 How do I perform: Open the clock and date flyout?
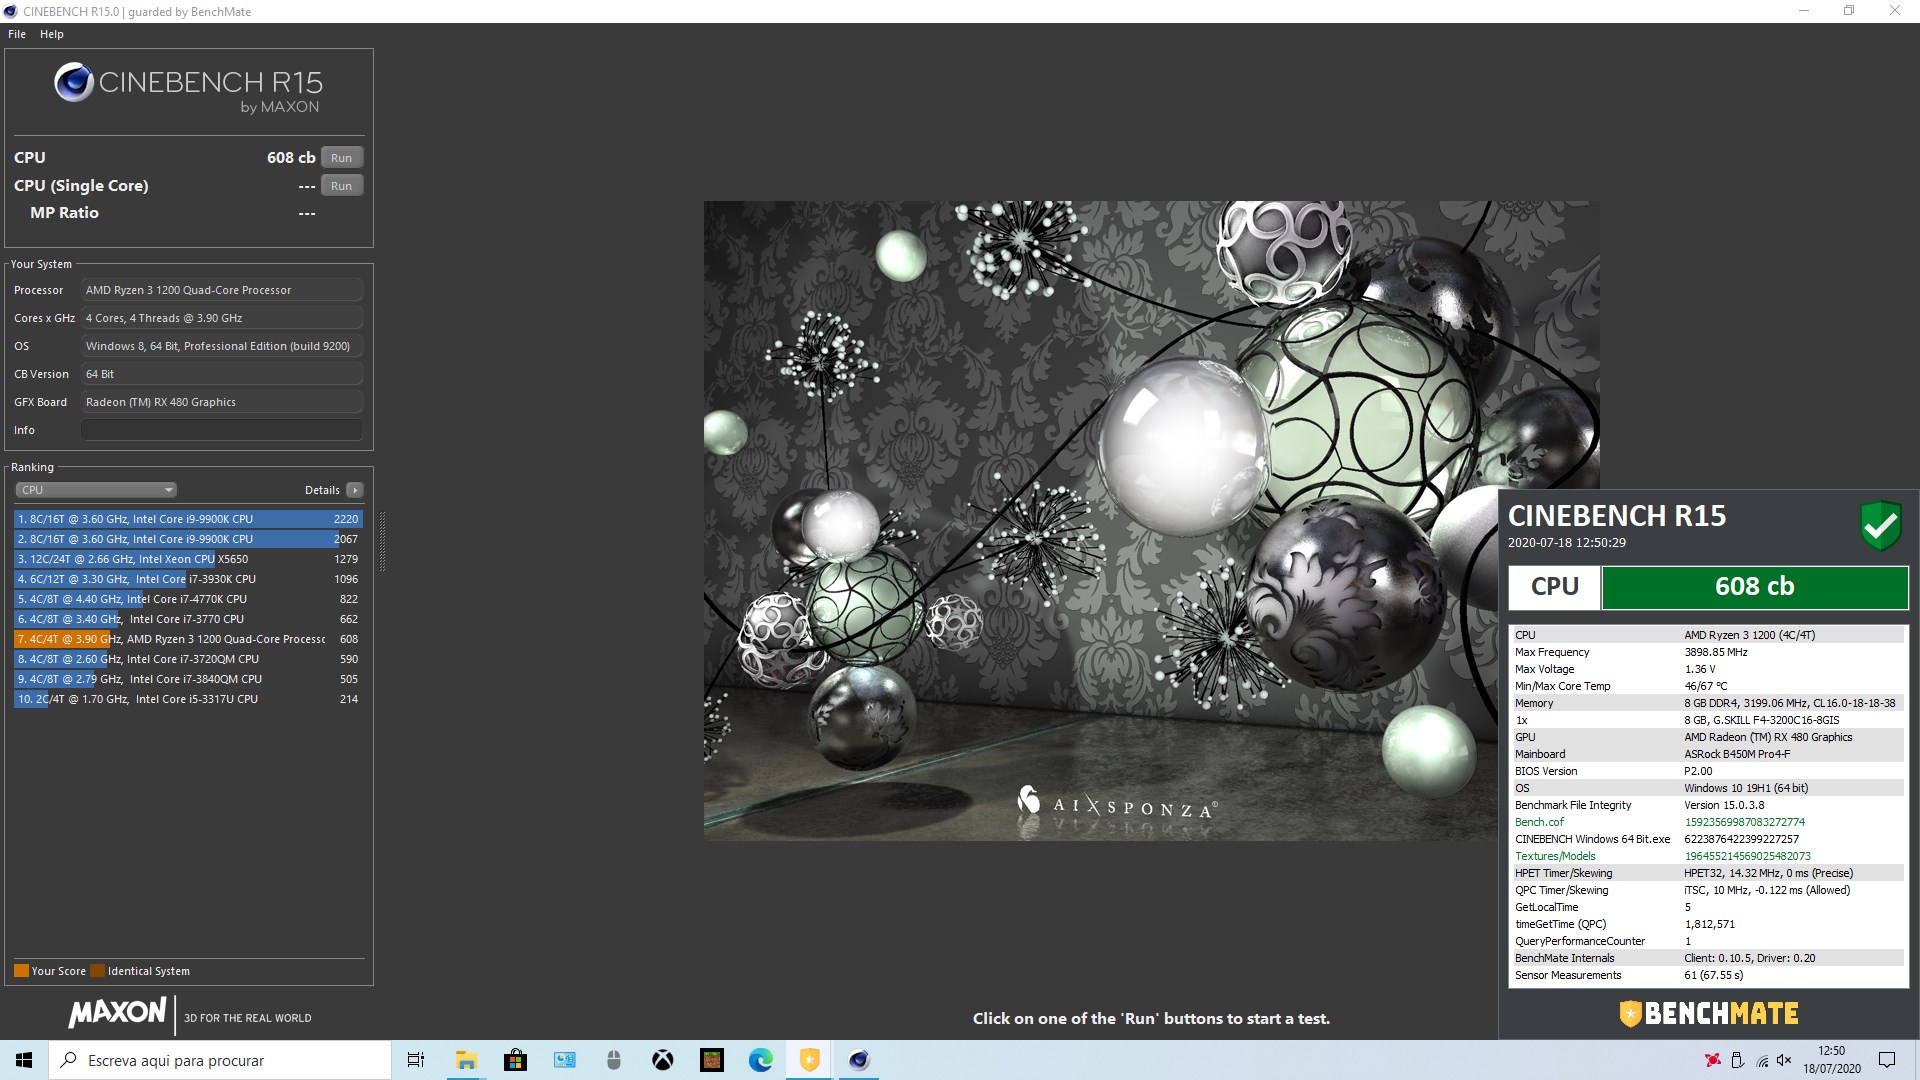(x=1832, y=1060)
